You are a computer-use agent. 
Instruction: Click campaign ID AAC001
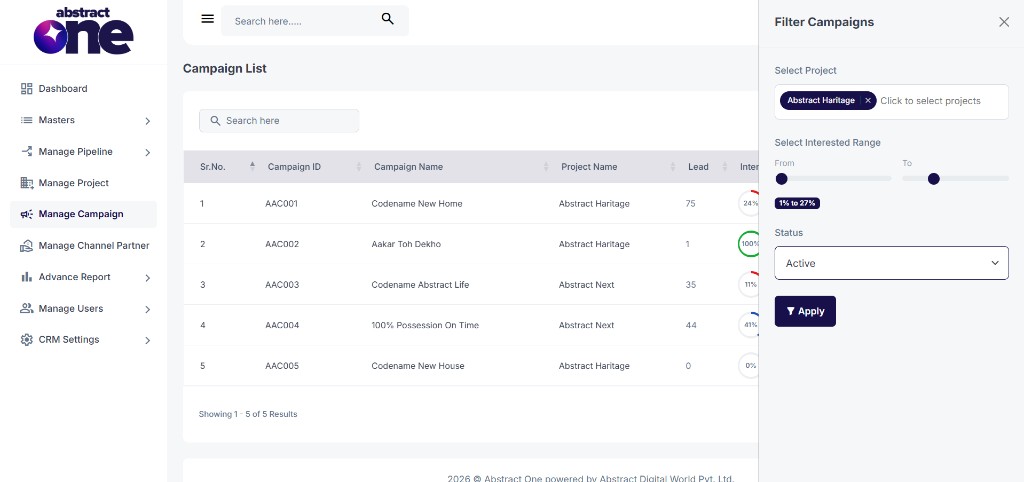click(x=281, y=204)
